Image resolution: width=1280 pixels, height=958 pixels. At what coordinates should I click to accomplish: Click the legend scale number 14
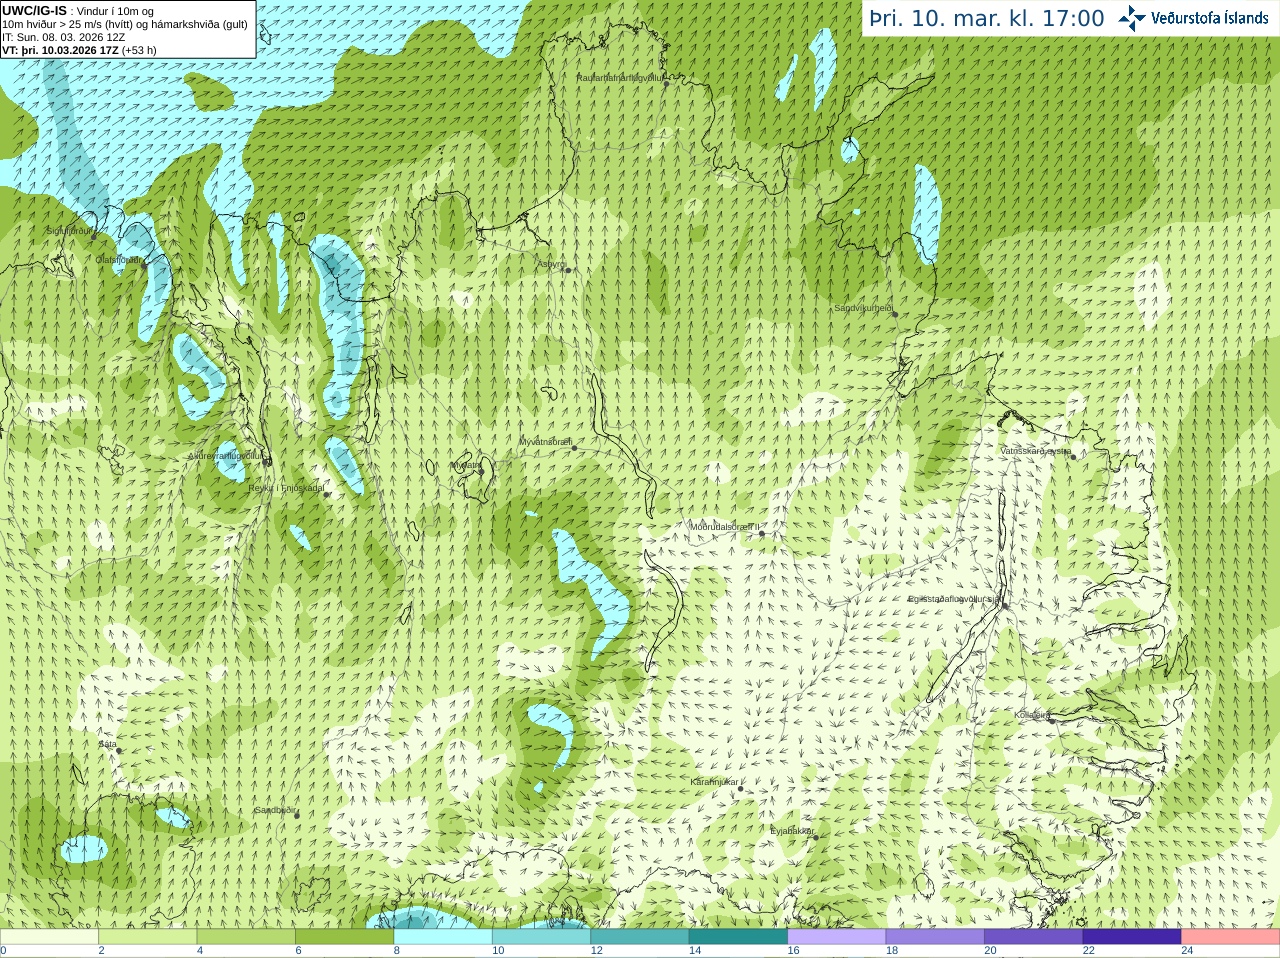pyautogui.click(x=695, y=951)
